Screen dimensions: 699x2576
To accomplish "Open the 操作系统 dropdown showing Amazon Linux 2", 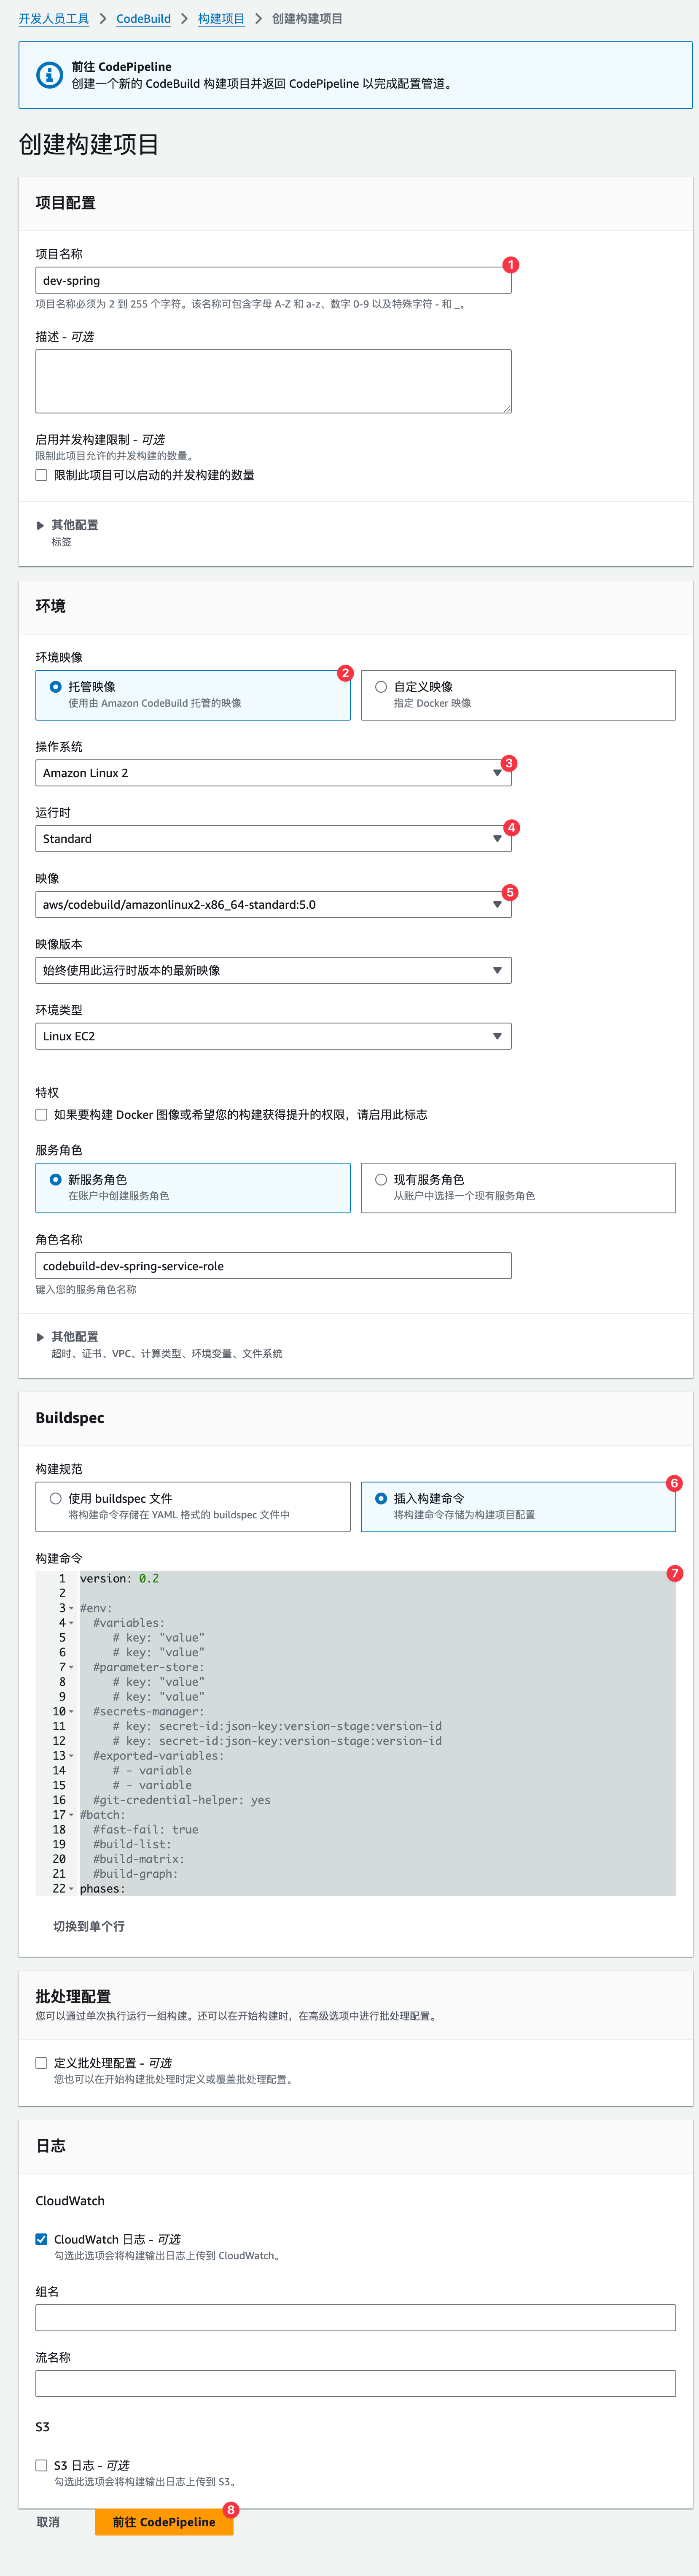I will coord(273,773).
